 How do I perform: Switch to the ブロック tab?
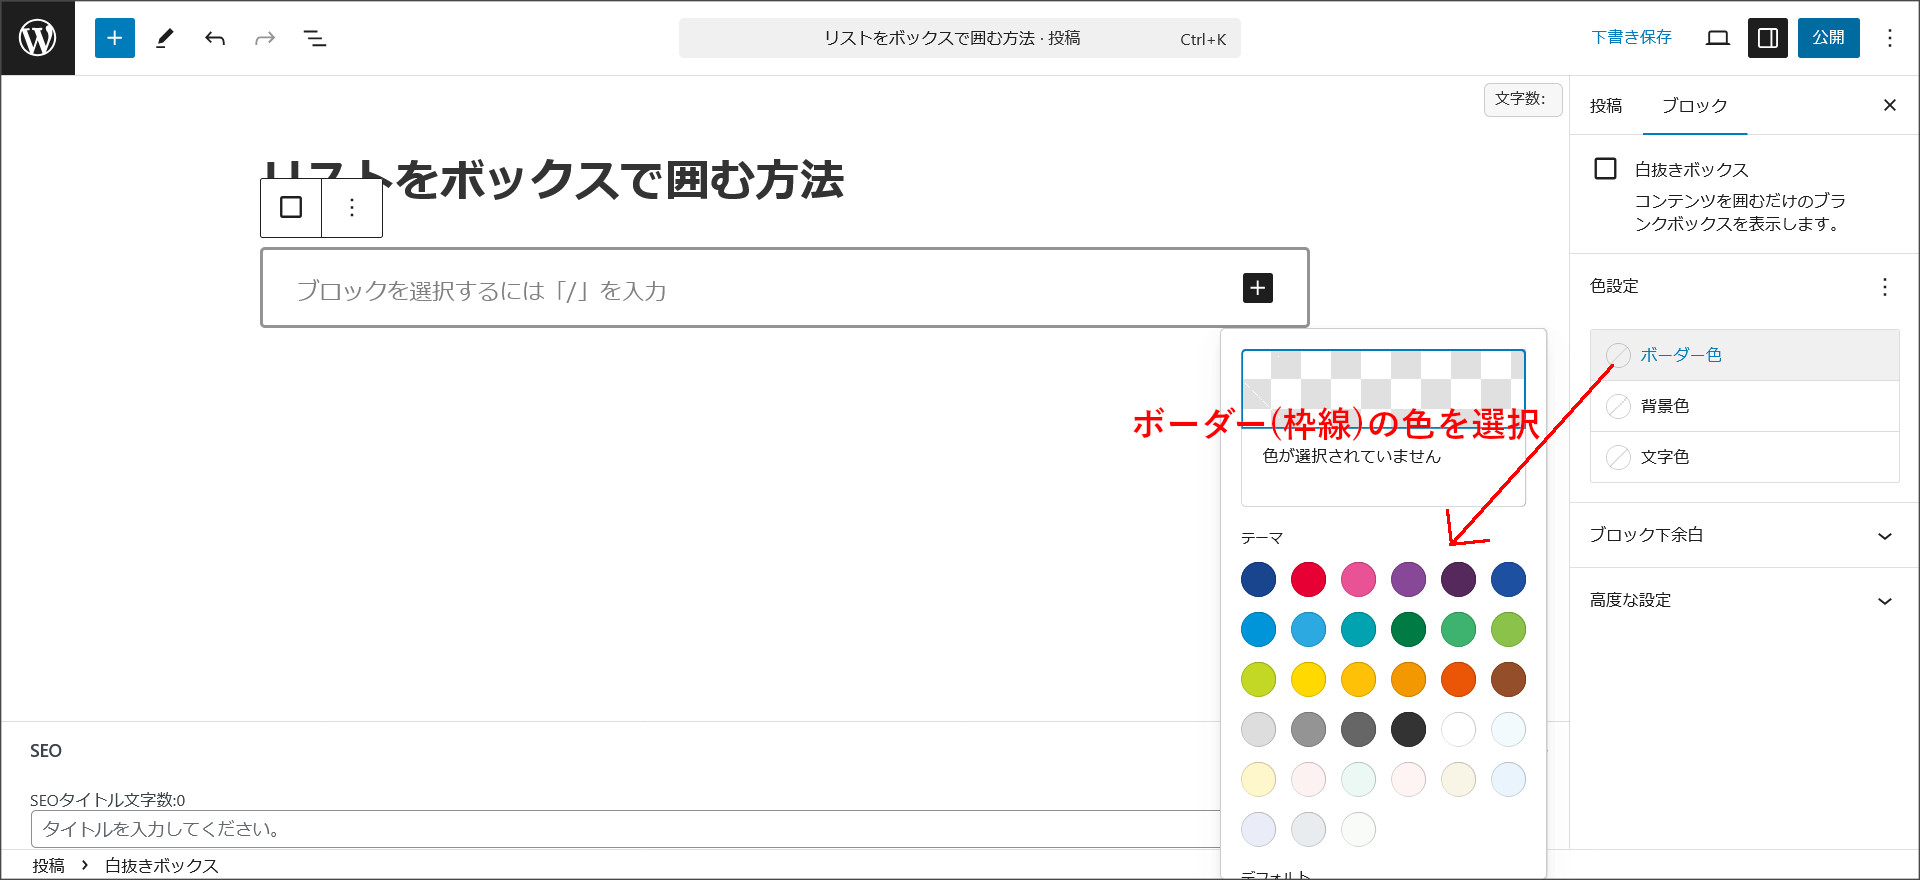1695,106
